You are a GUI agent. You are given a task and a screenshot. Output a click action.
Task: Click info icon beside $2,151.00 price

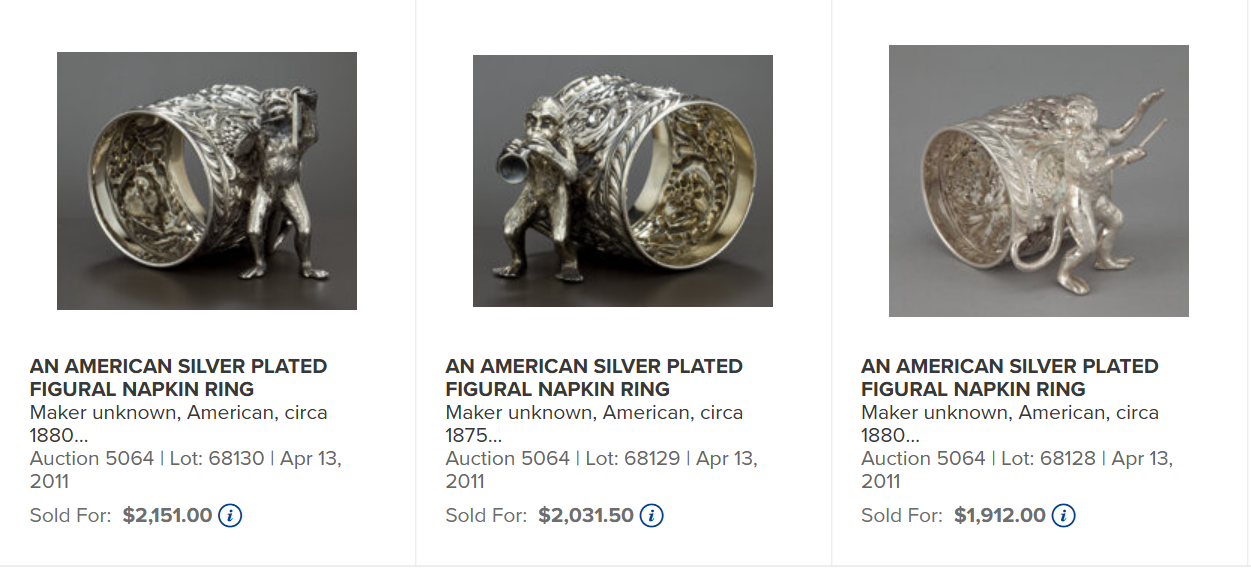(230, 516)
